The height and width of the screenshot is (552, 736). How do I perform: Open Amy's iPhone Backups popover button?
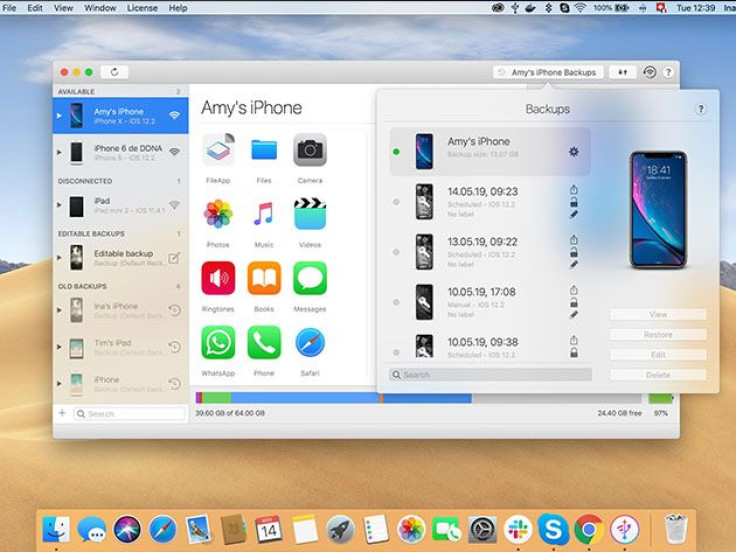coord(548,72)
